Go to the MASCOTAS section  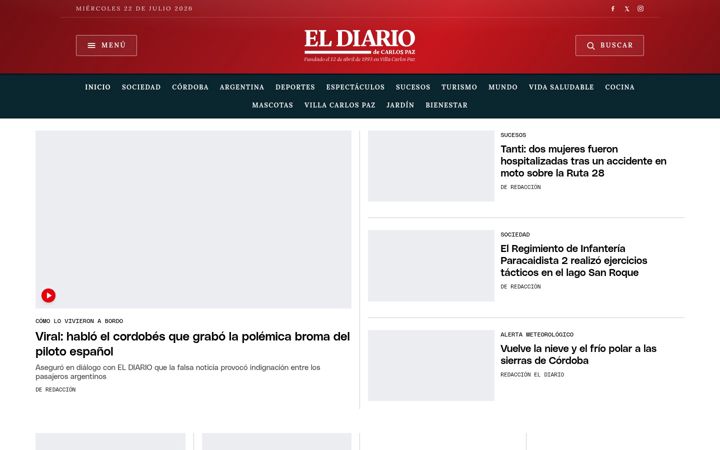click(x=272, y=105)
